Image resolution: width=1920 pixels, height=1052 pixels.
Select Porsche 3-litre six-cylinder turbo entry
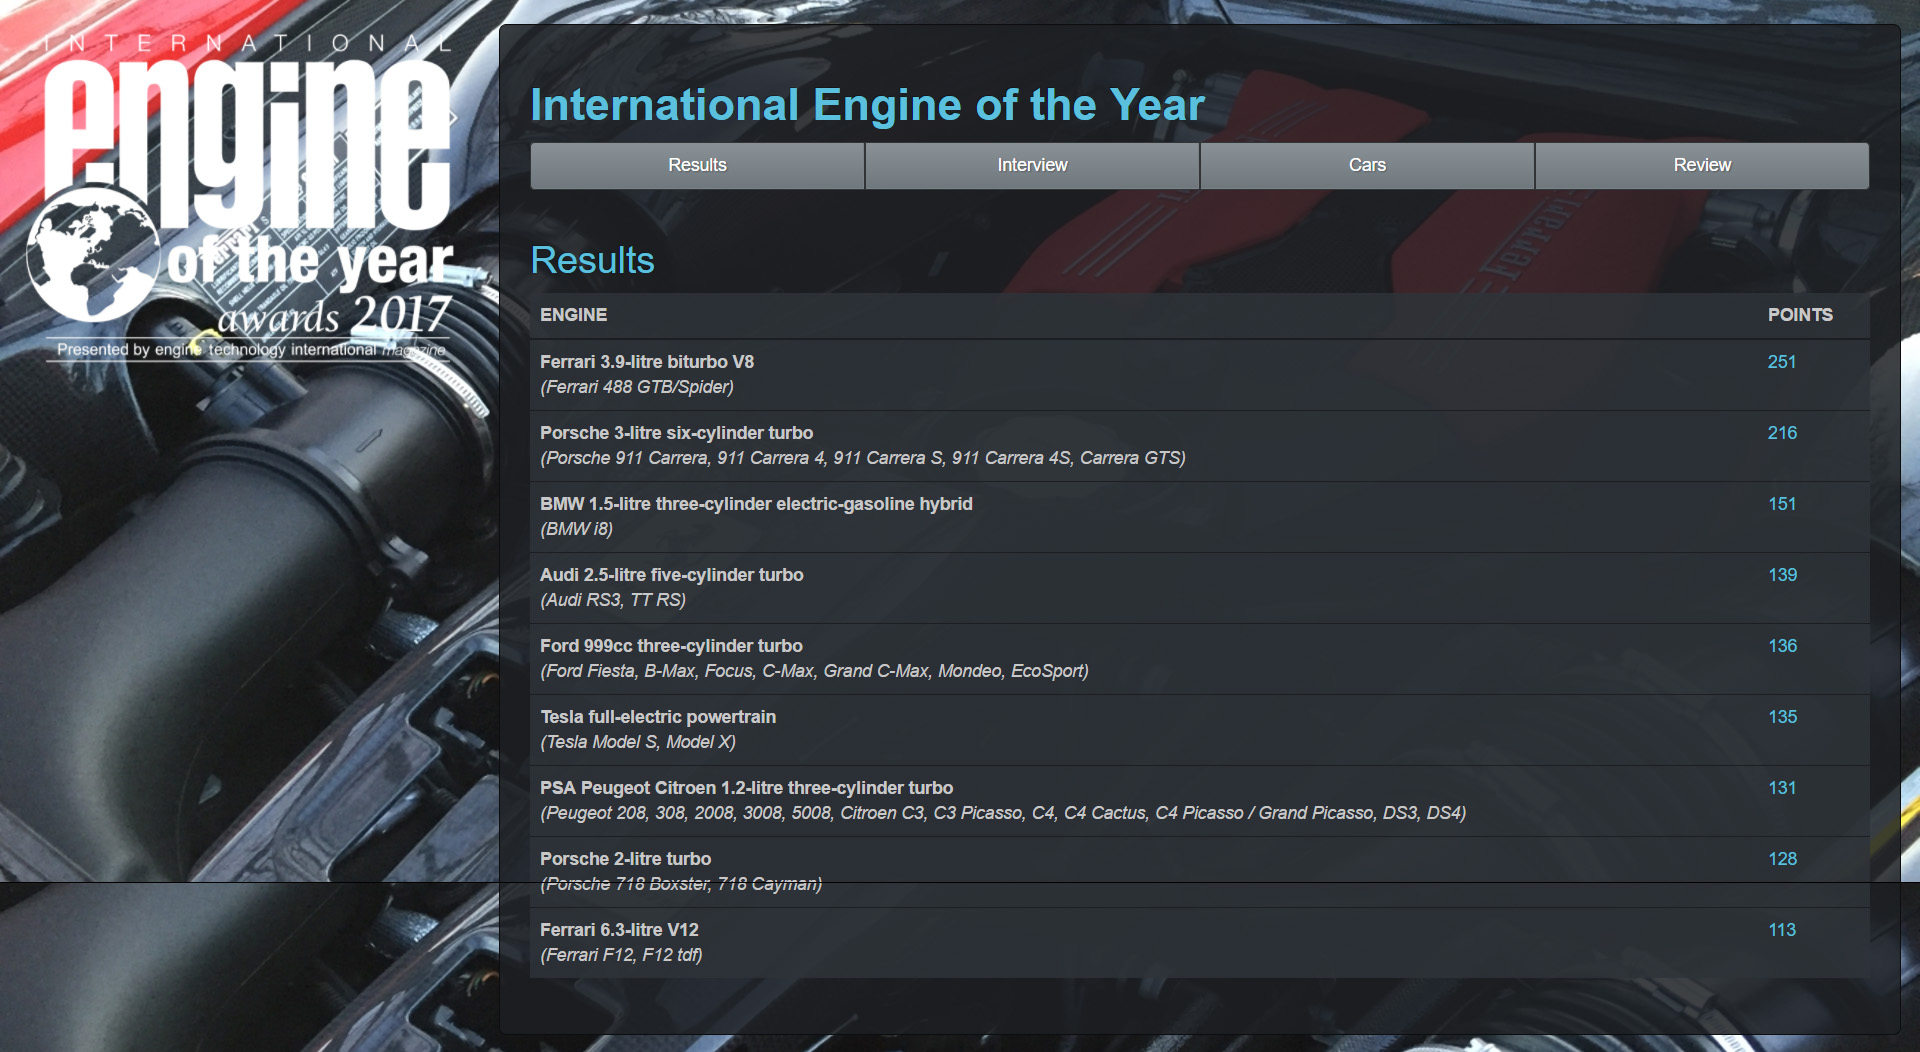[x=1199, y=446]
